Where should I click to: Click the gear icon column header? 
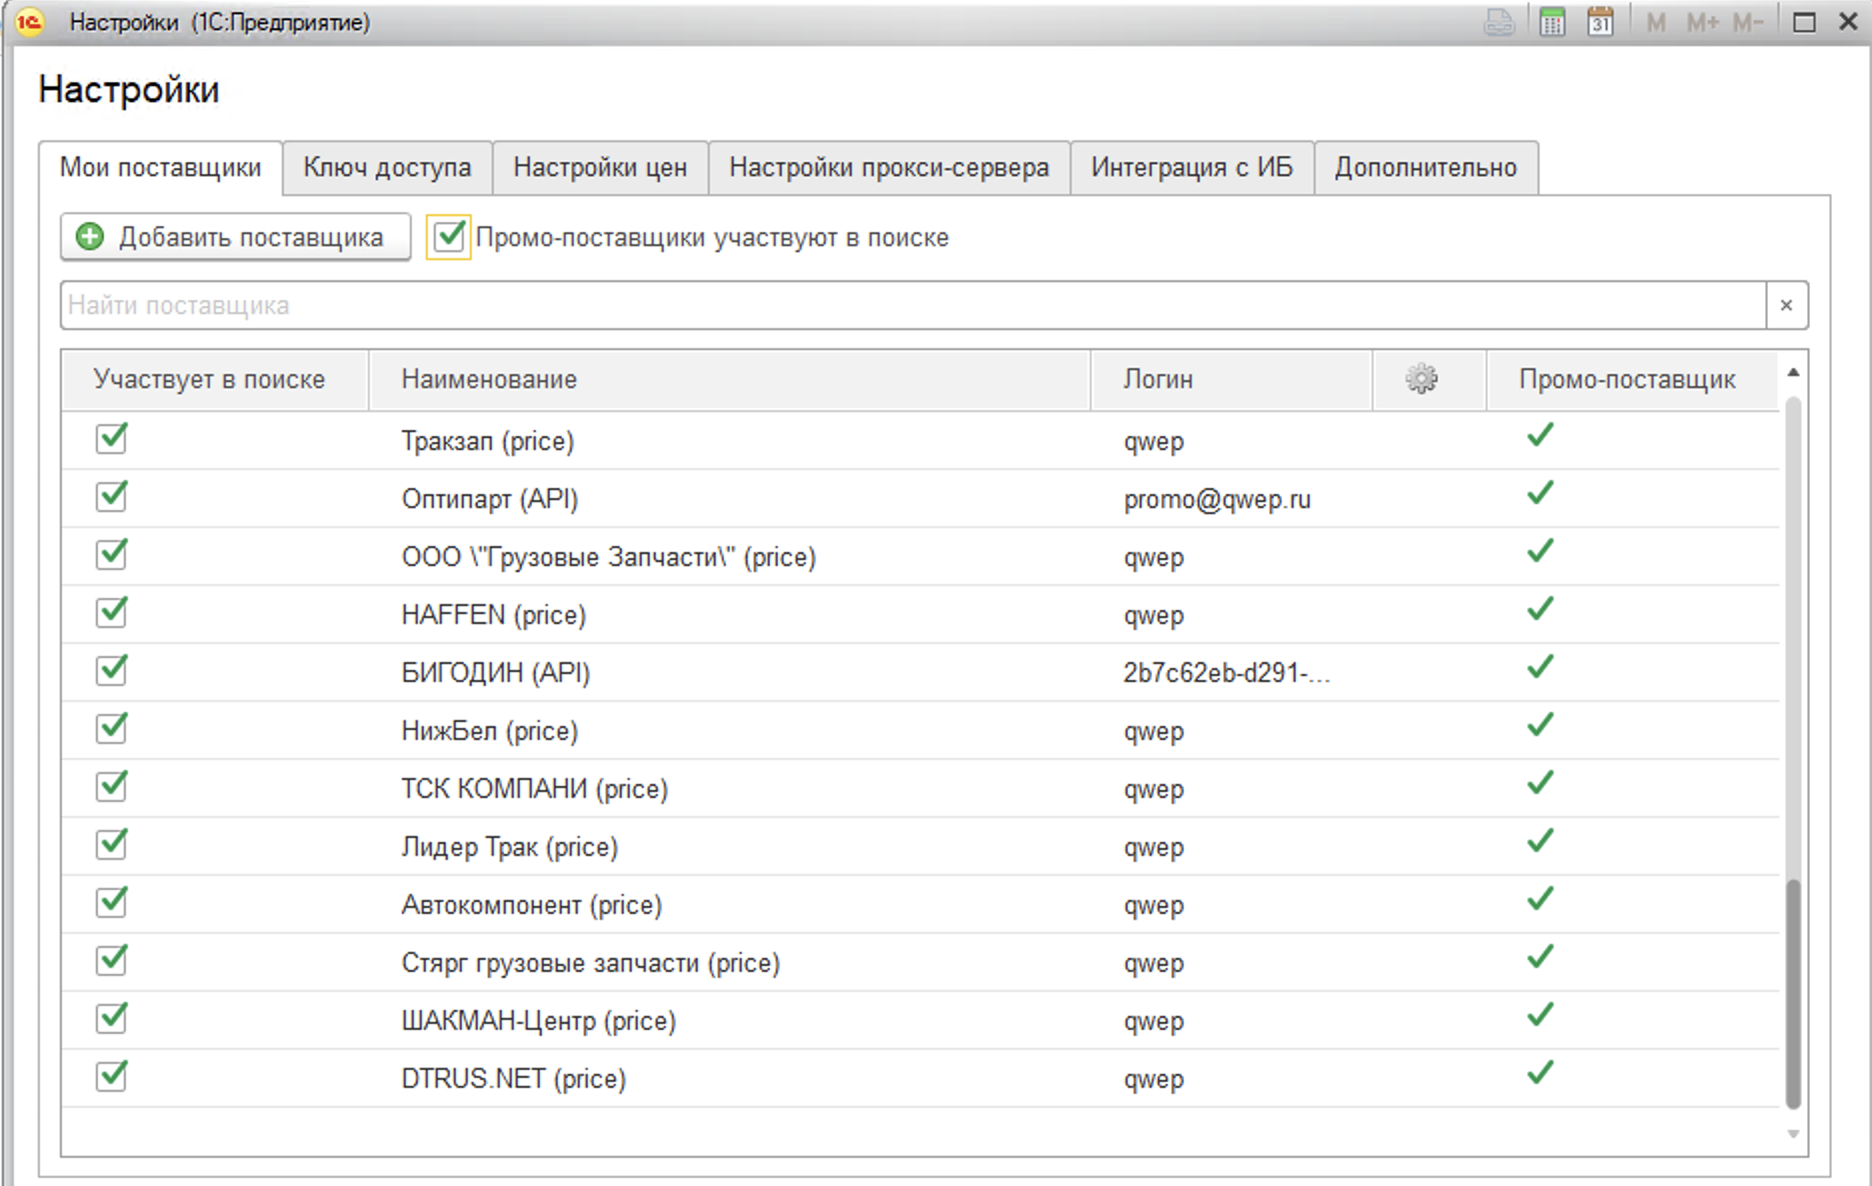point(1421,379)
